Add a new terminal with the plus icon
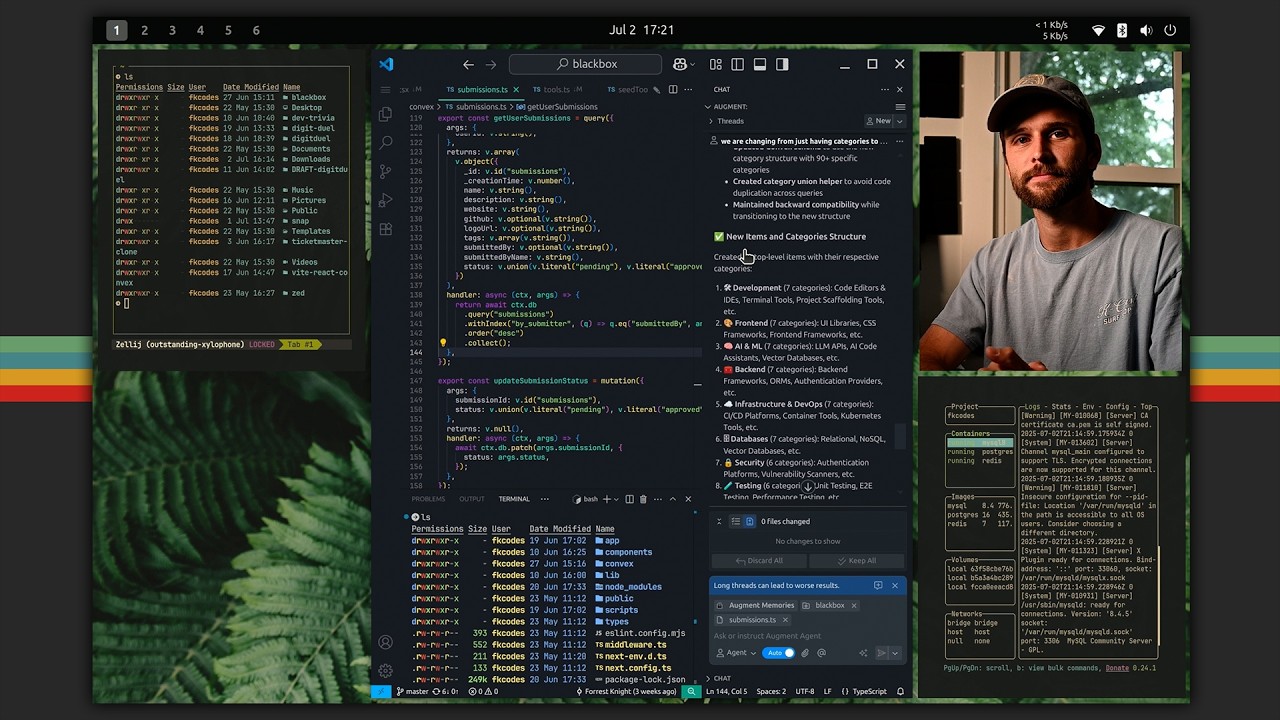Viewport: 1280px width, 720px height. (x=606, y=499)
